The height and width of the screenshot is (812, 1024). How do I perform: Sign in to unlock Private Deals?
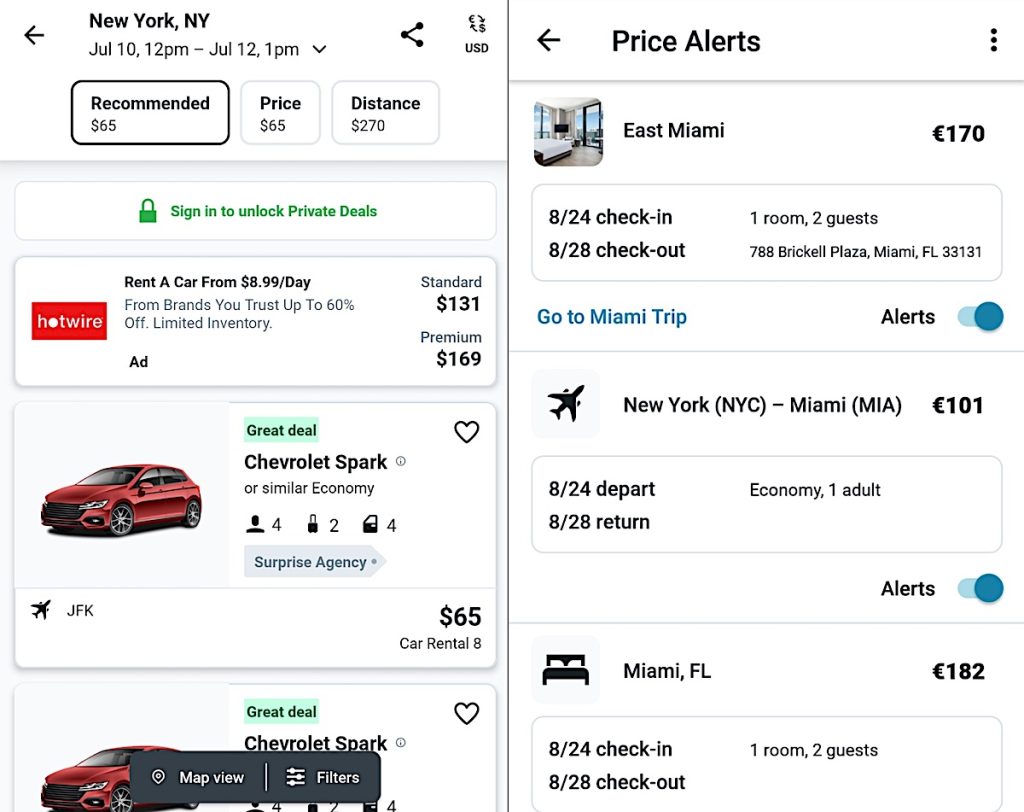click(254, 211)
